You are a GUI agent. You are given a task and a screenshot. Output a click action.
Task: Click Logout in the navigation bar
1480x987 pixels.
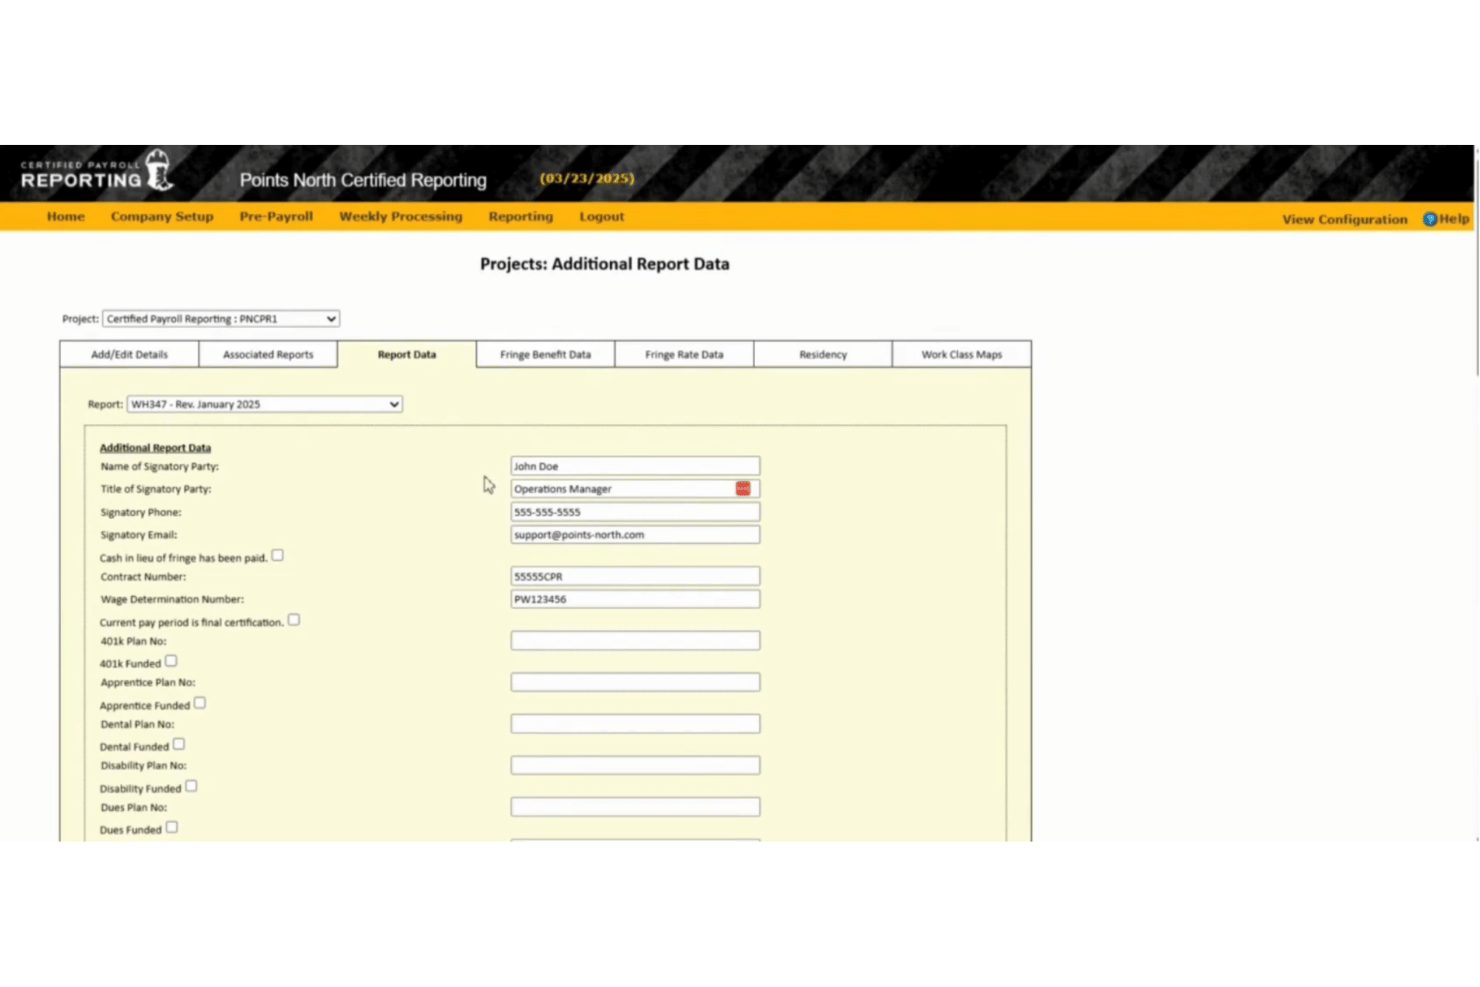(x=602, y=216)
